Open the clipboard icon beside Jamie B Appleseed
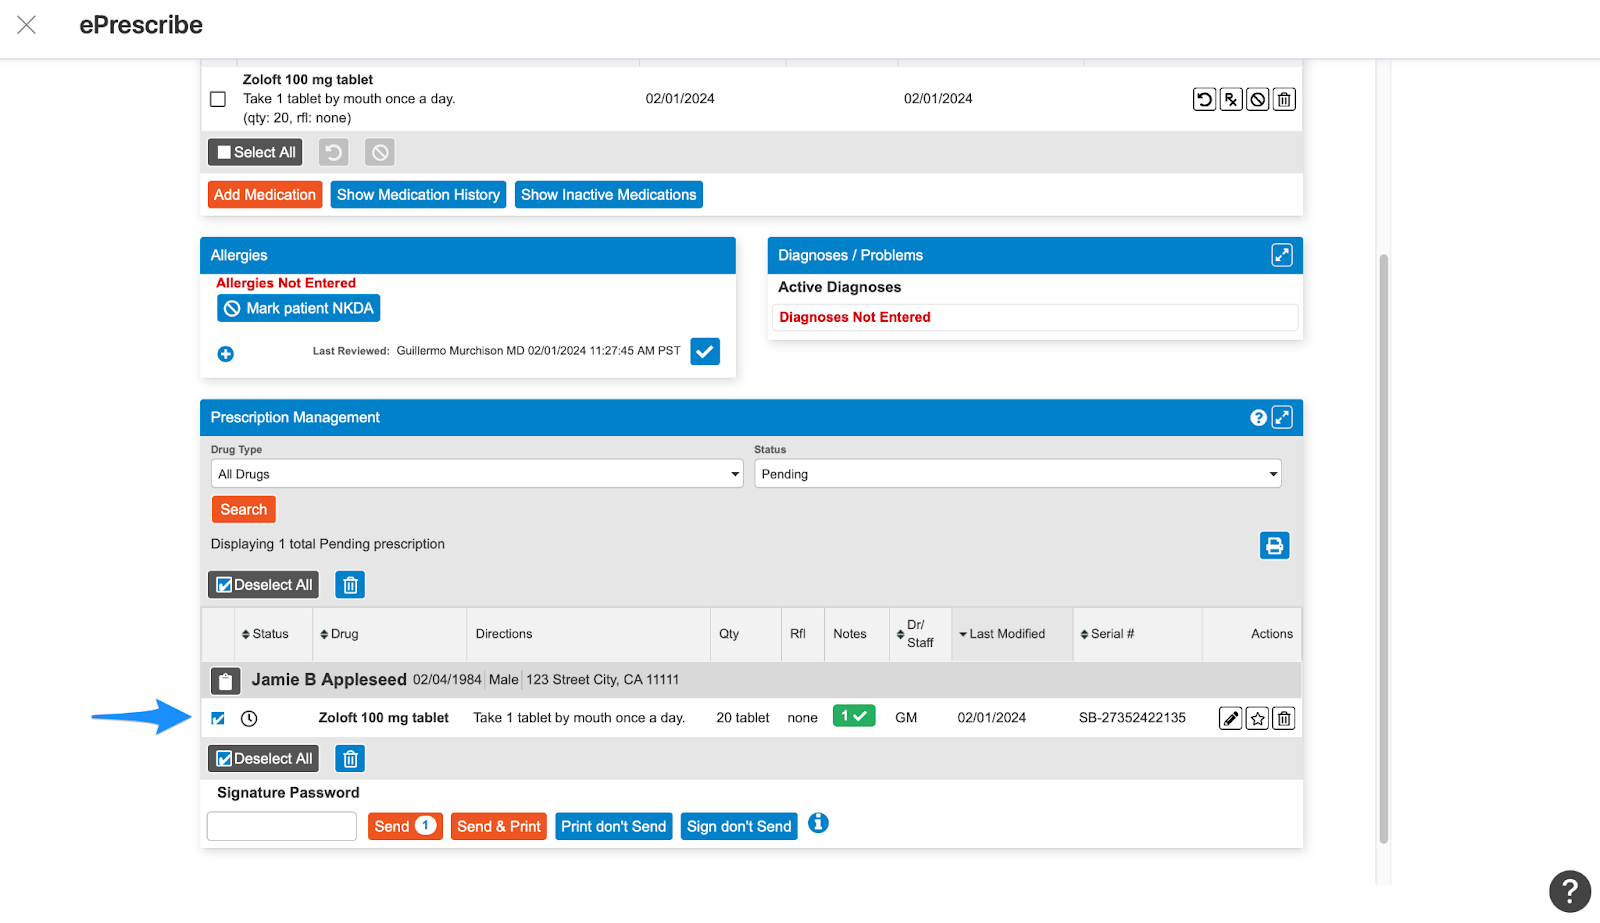 click(x=225, y=680)
